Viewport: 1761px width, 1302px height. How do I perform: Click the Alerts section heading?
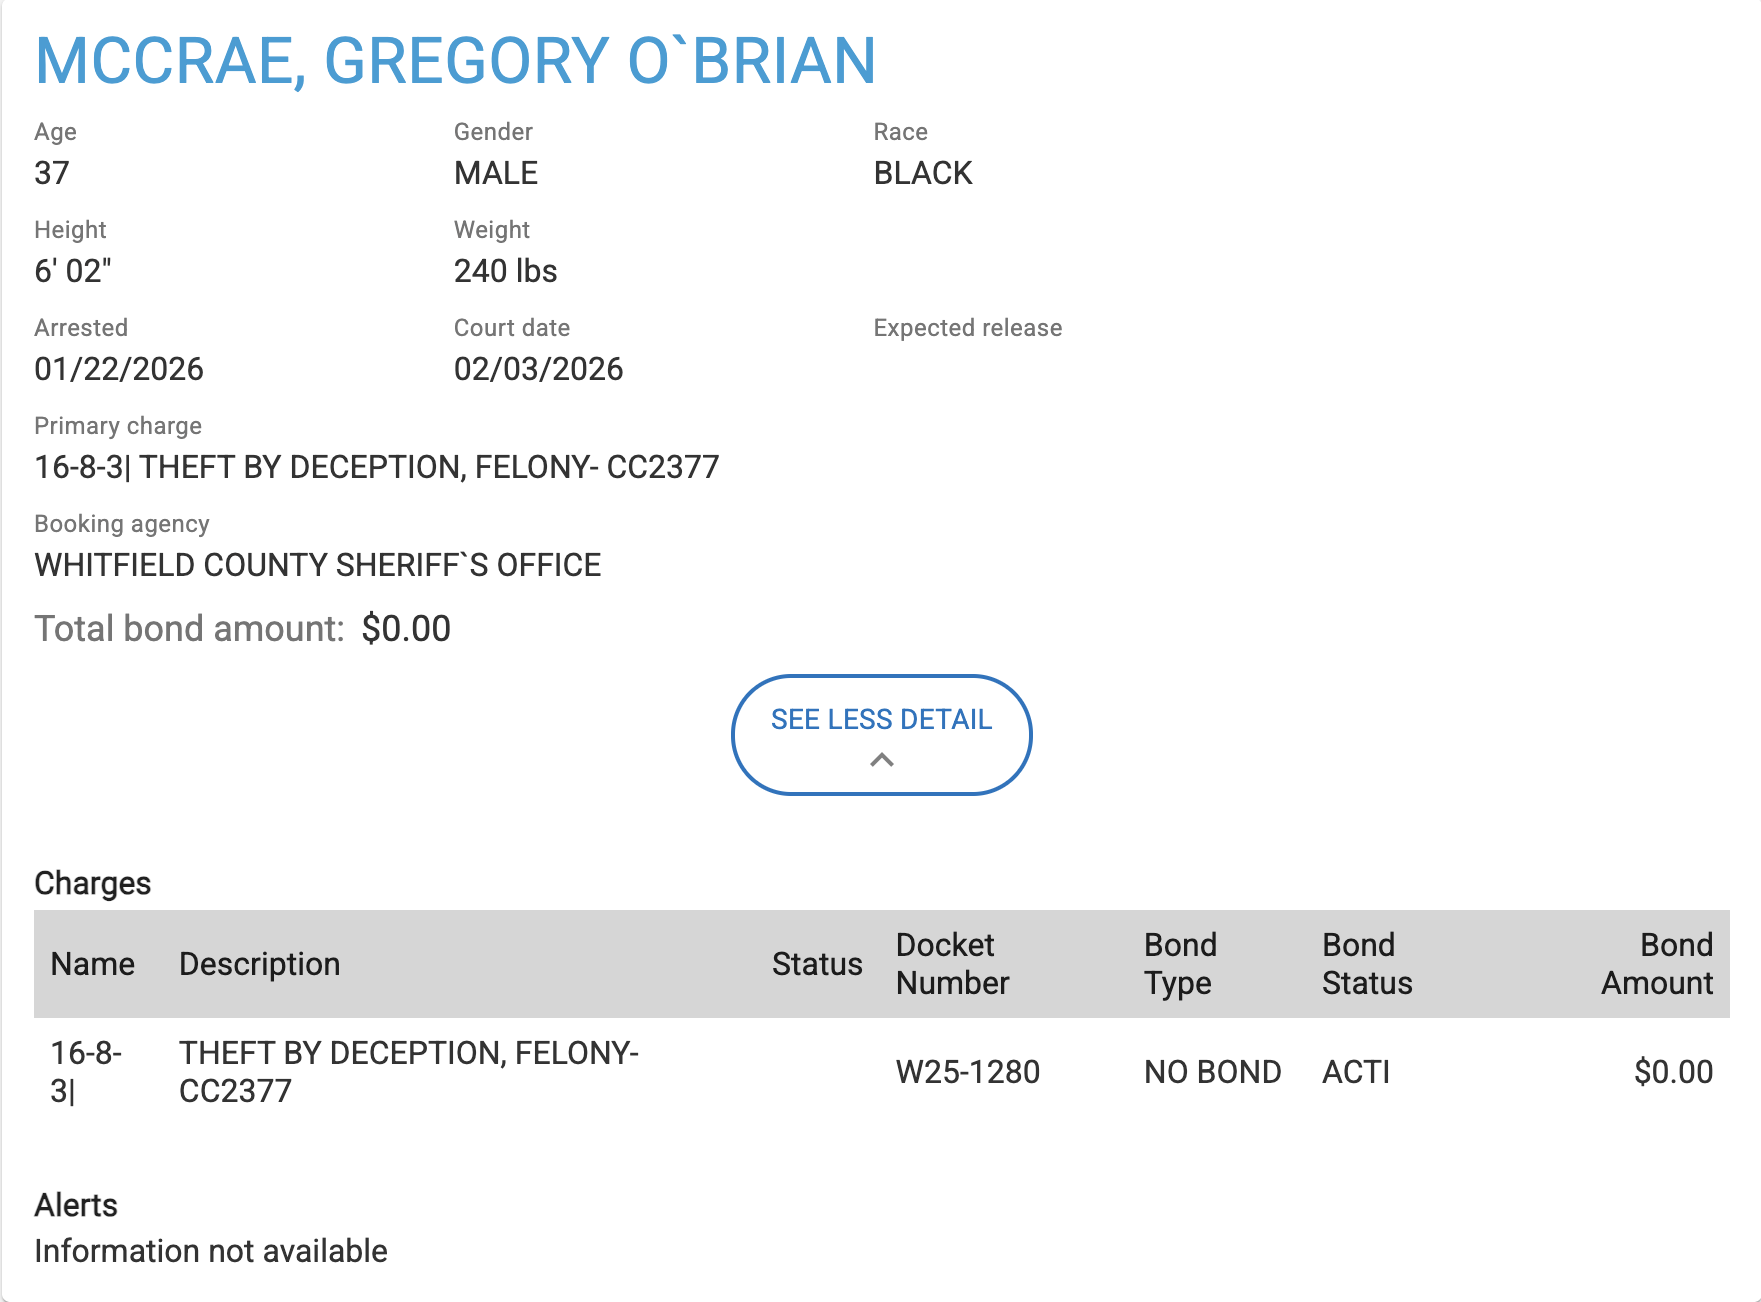click(x=76, y=1205)
